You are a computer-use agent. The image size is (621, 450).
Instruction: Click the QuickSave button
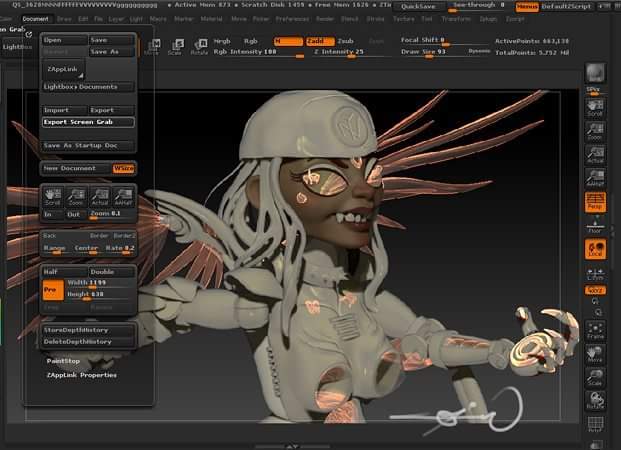pos(419,7)
